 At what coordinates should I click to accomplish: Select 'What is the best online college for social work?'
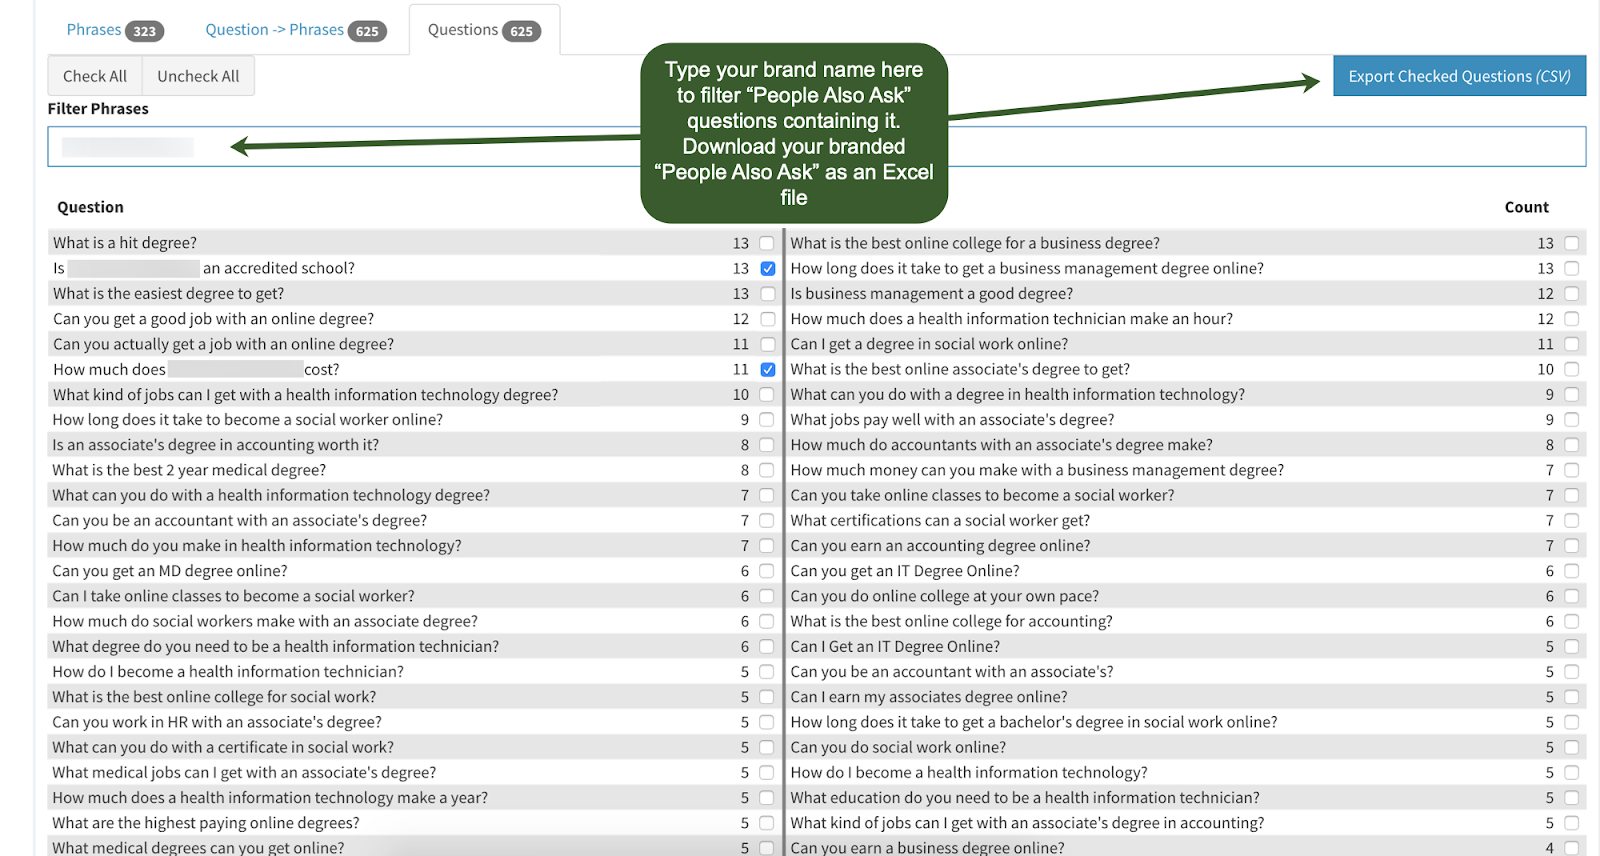coord(767,697)
